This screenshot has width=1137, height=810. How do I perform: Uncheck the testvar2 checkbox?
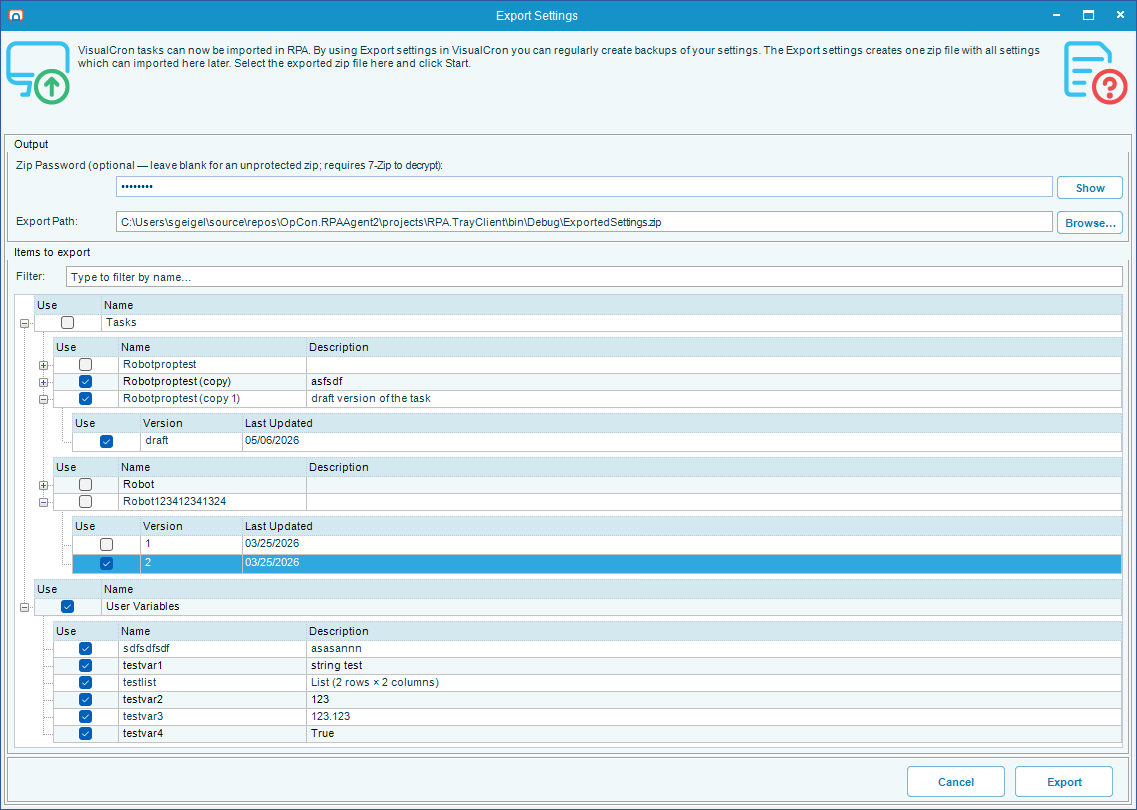[86, 699]
